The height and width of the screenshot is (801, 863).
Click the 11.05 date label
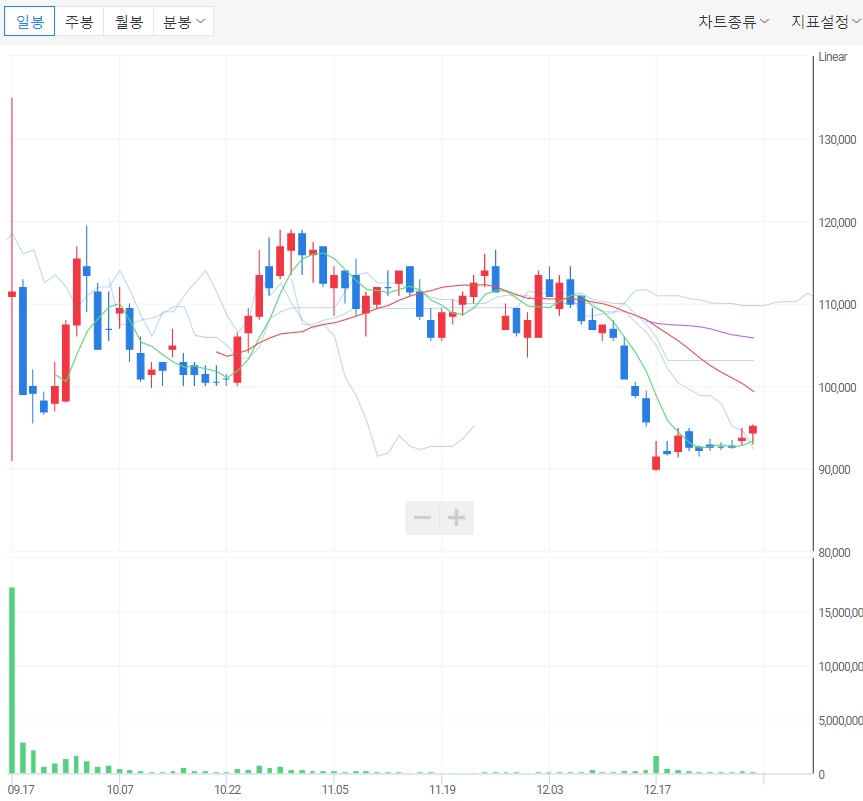[x=335, y=789]
